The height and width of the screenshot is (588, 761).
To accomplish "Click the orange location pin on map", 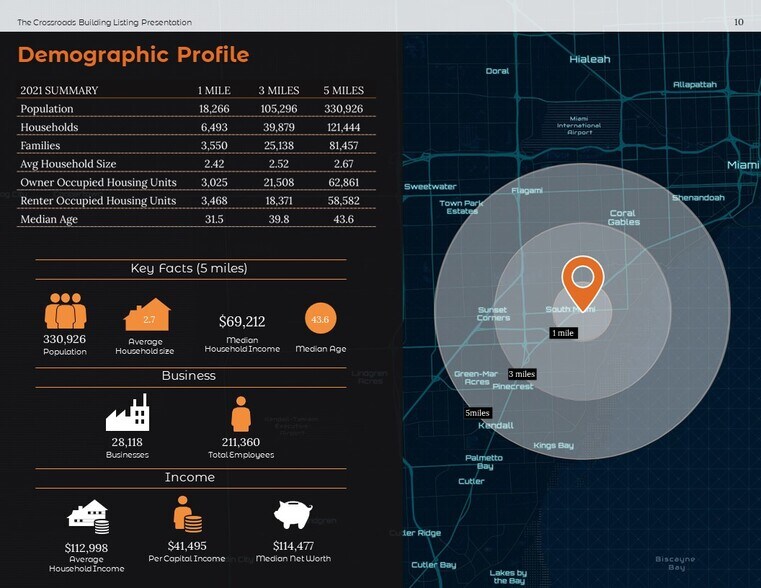I will pos(582,282).
